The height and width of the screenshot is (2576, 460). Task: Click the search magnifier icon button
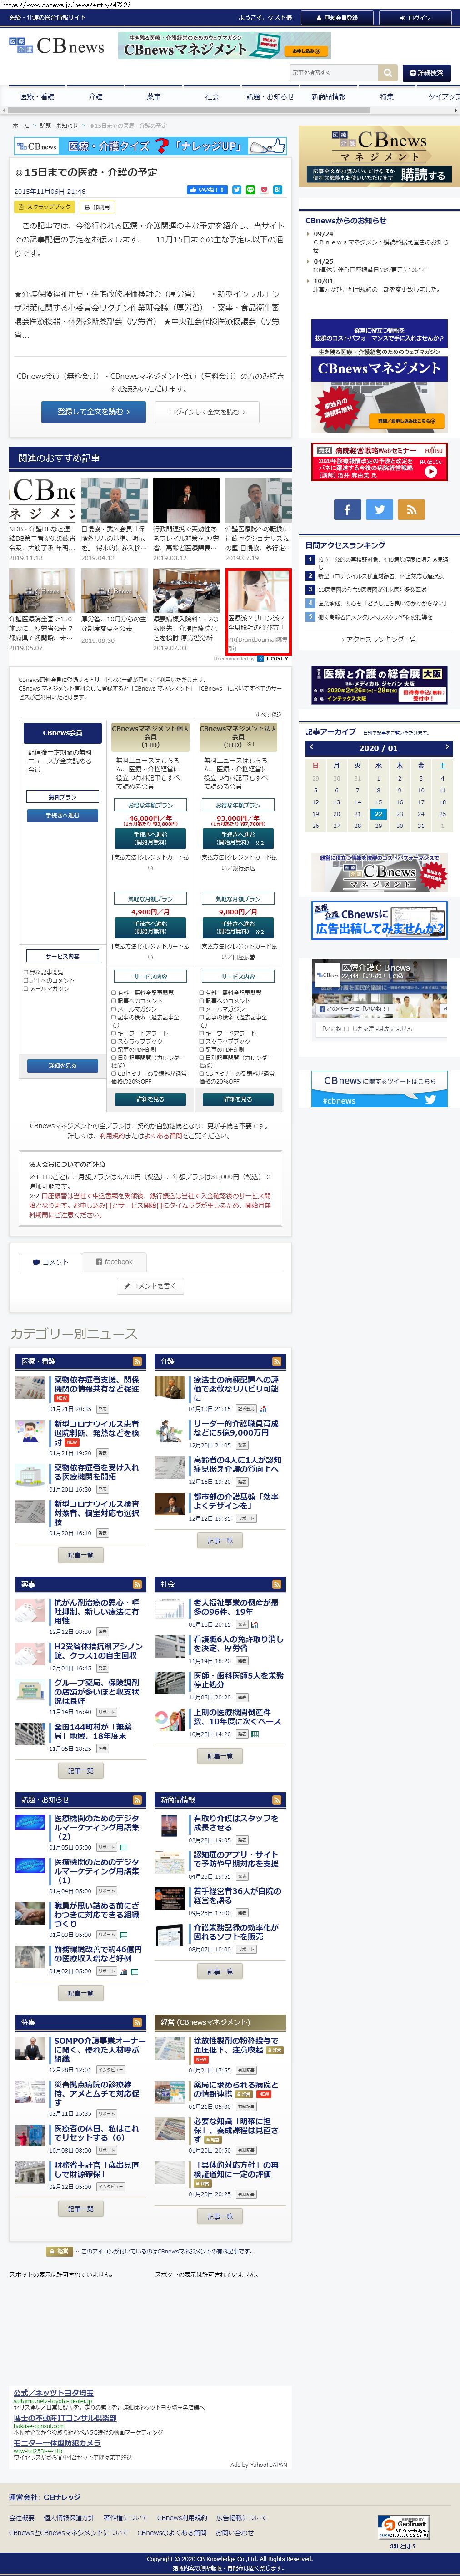tap(387, 73)
